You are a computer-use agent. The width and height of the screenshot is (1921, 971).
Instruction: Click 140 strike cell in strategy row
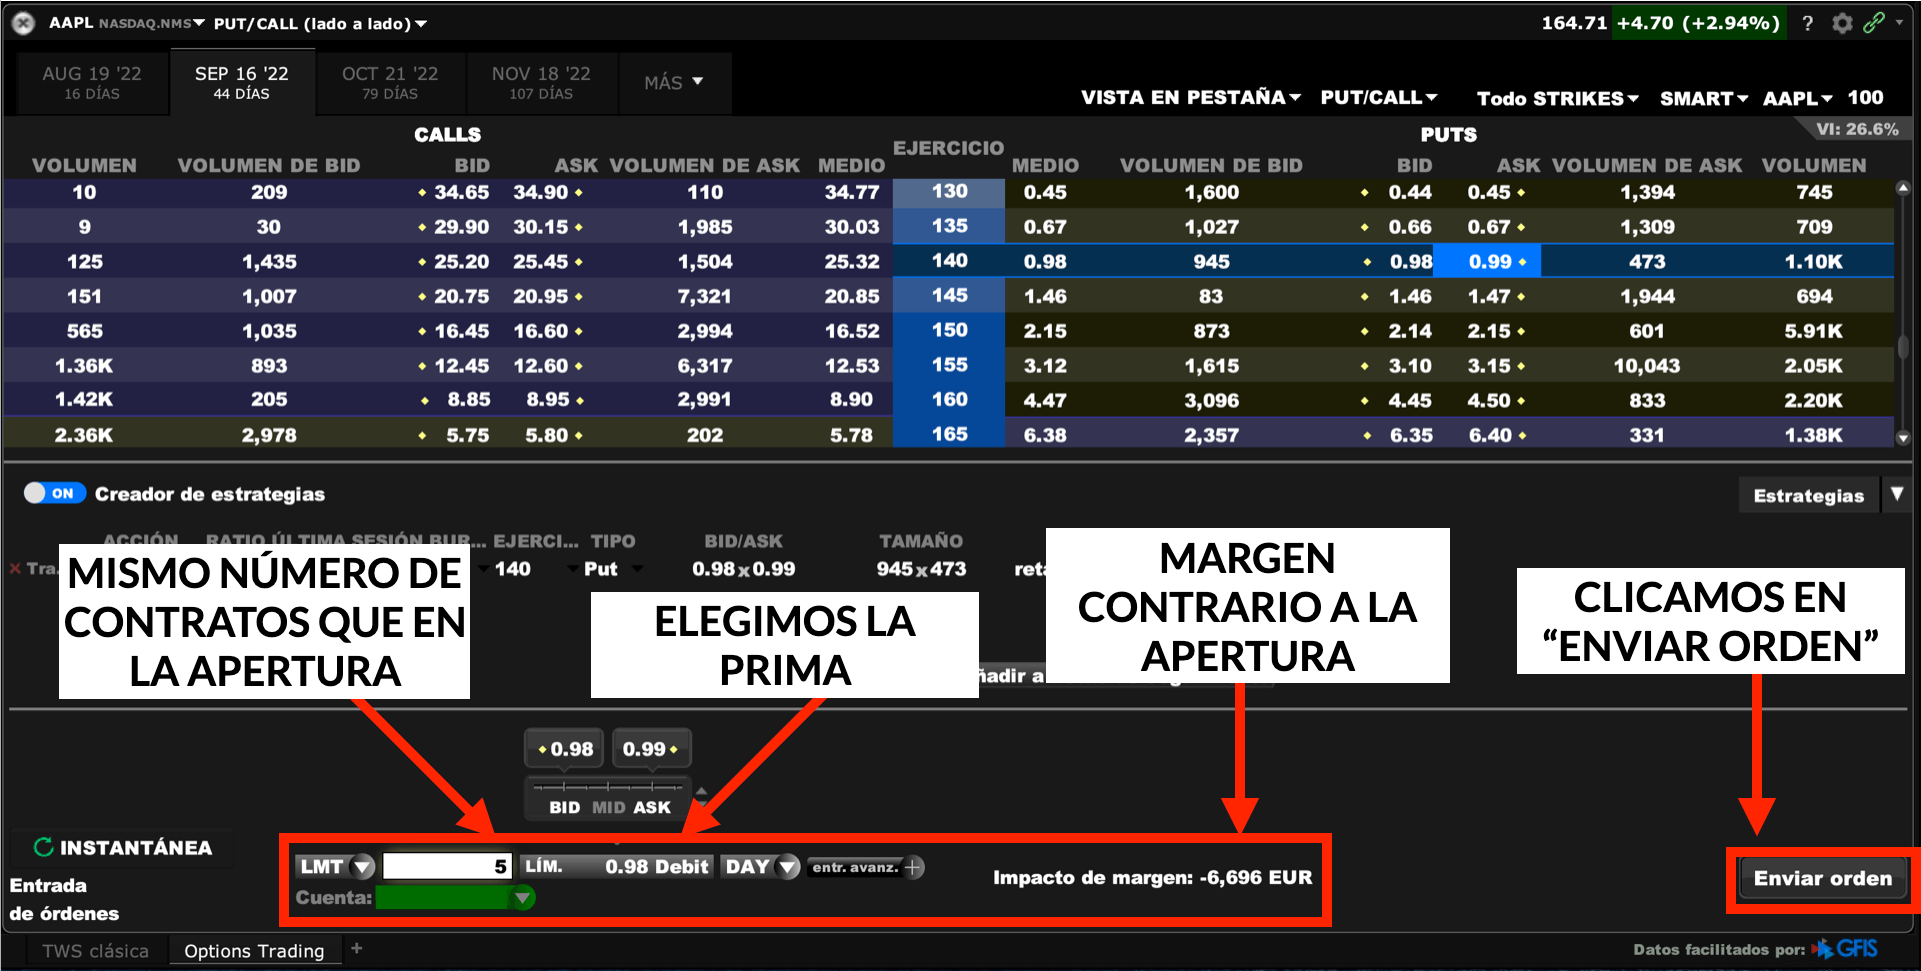(x=513, y=568)
